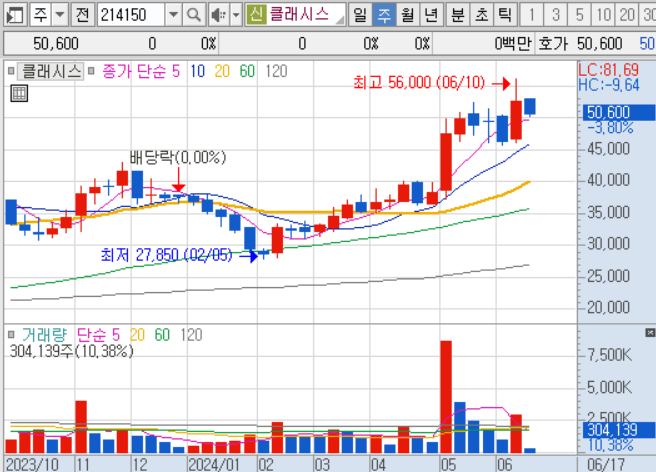This screenshot has height=472, width=656.
Task: Open the dropdown arrow beside speaker icon
Action: [x=236, y=15]
